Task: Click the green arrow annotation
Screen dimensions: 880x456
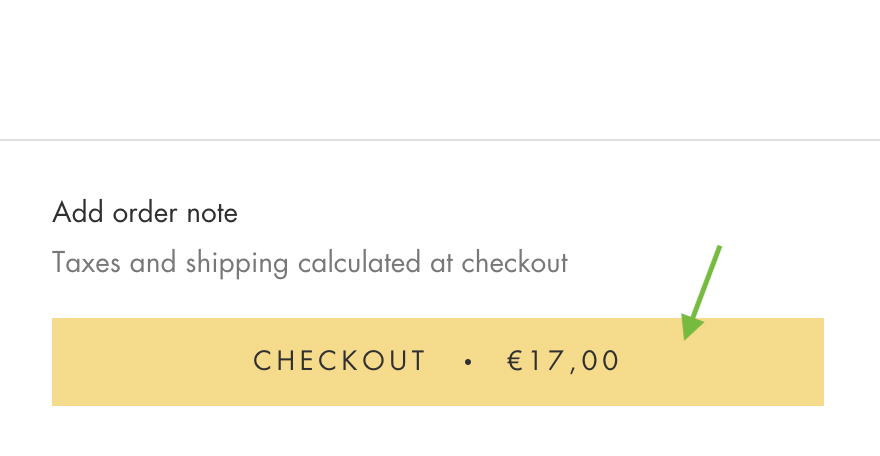Action: click(701, 292)
